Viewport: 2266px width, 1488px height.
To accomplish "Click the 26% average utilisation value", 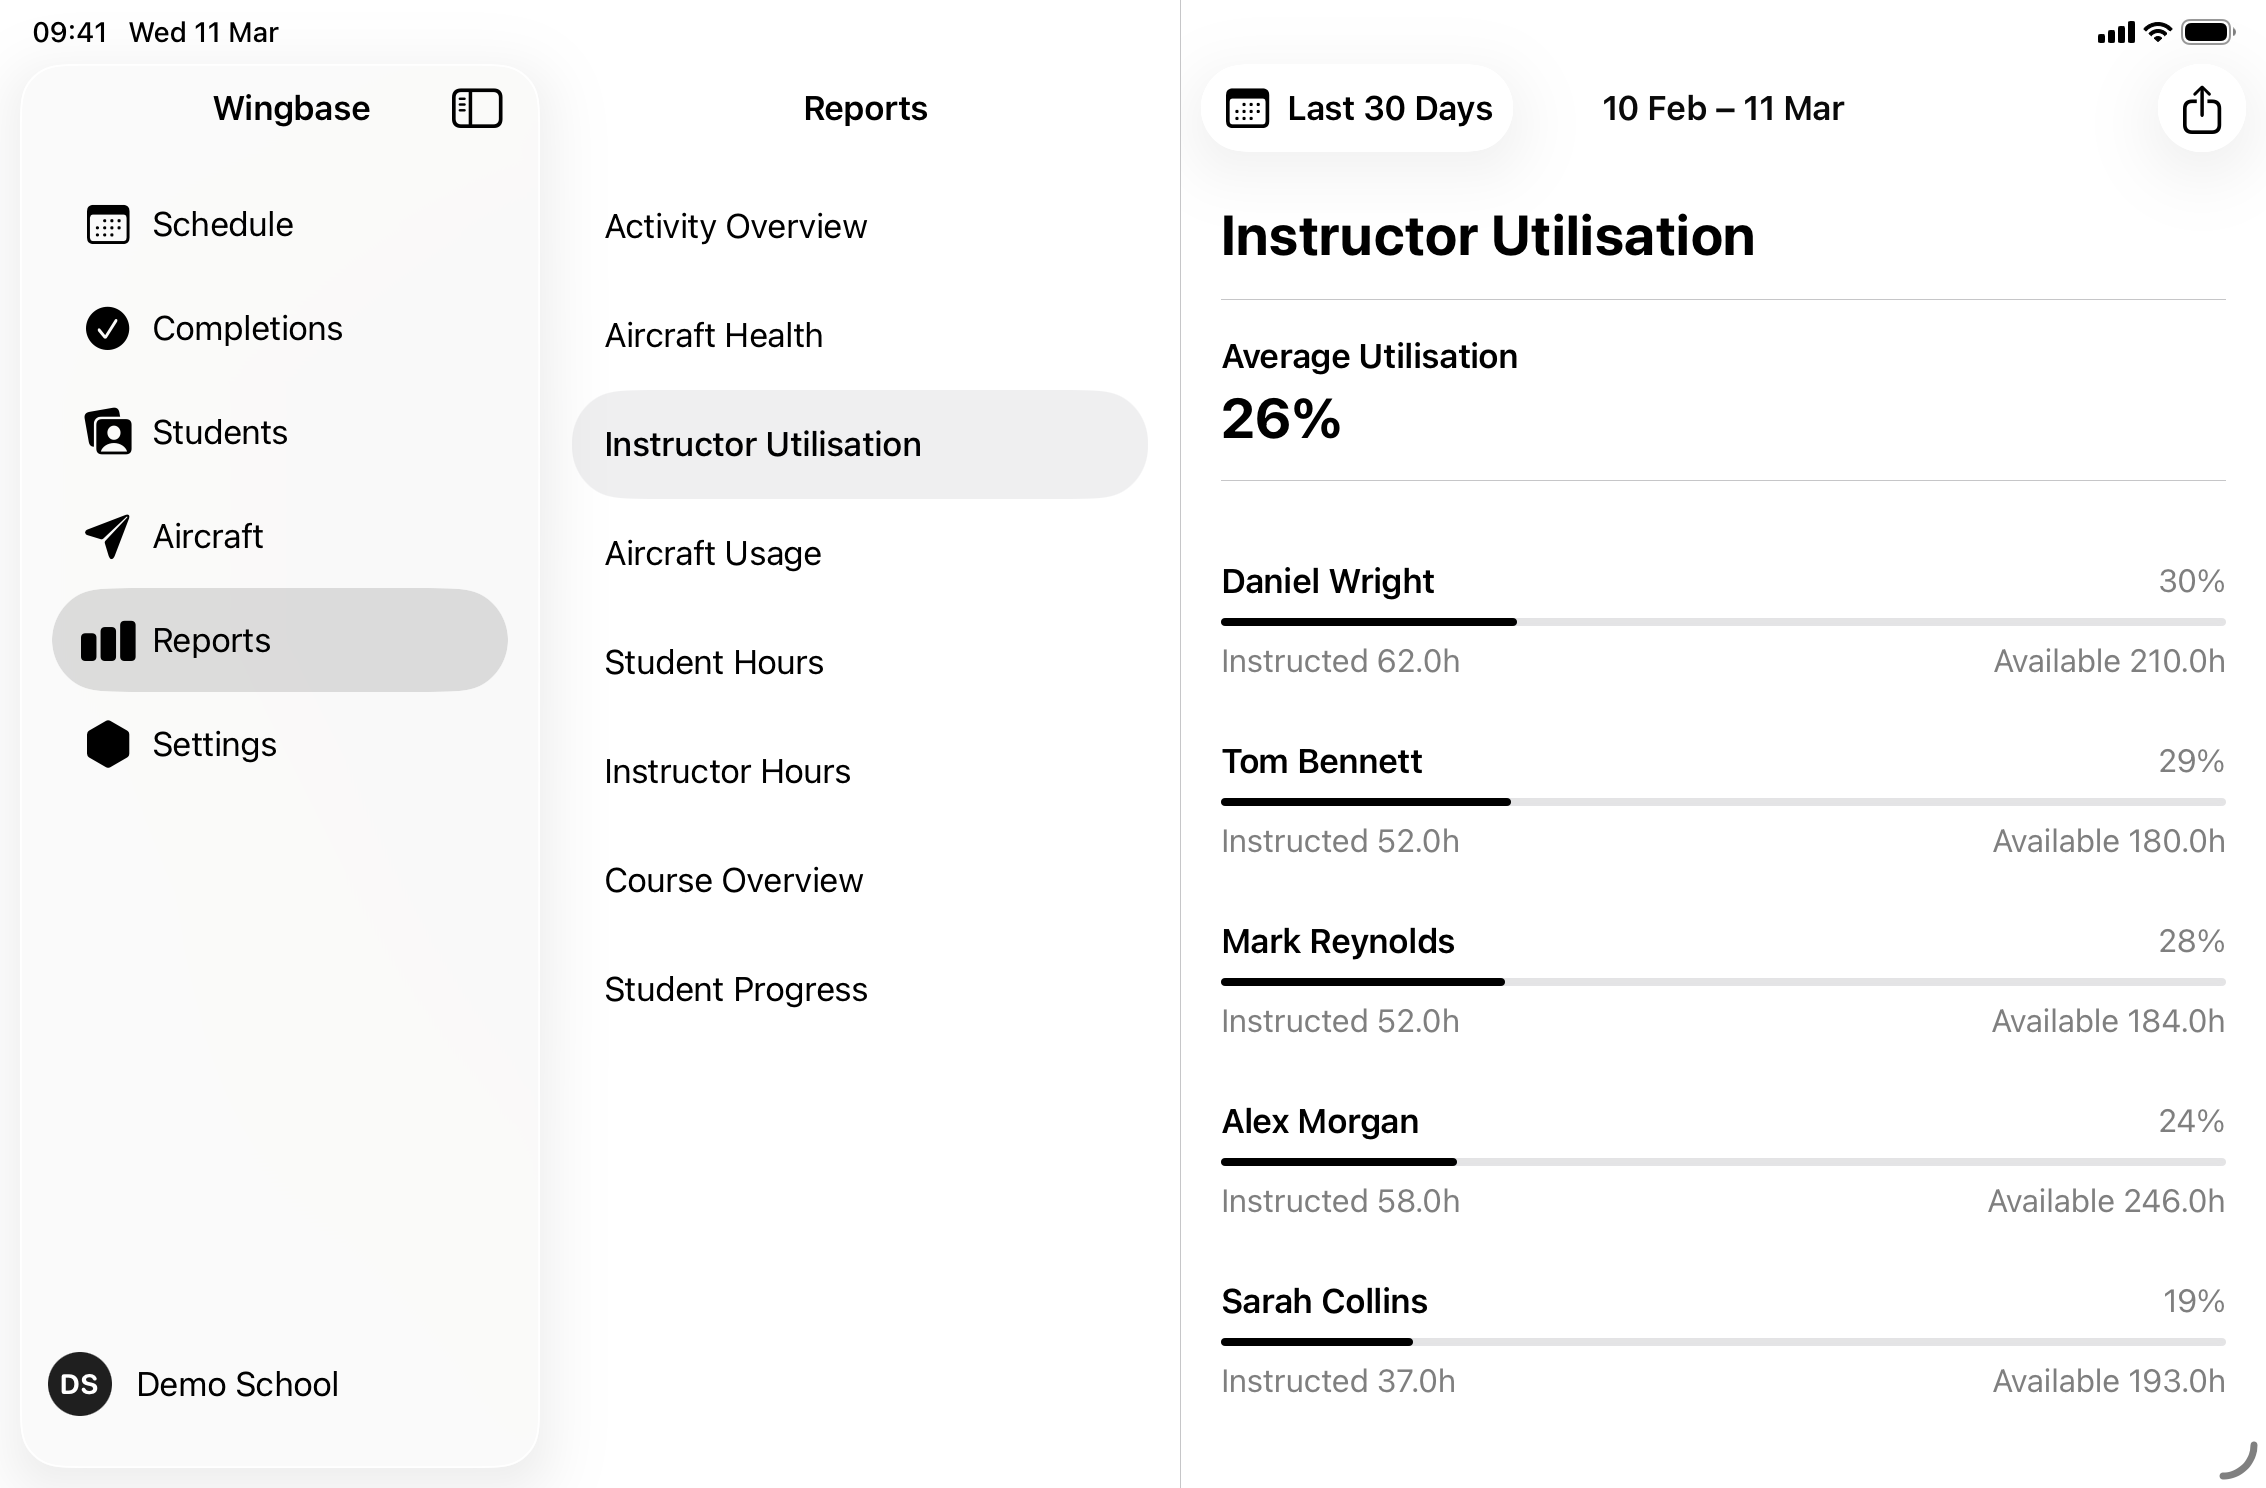I will 1281,419.
